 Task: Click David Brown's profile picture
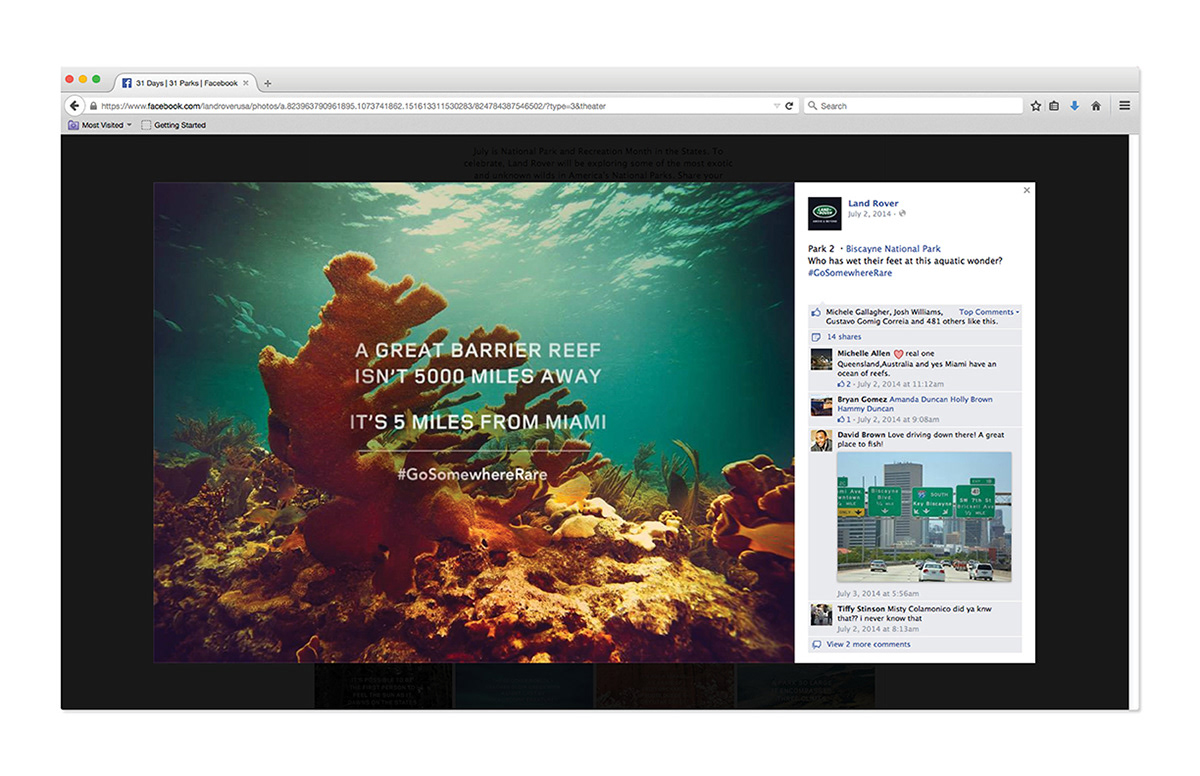click(821, 441)
